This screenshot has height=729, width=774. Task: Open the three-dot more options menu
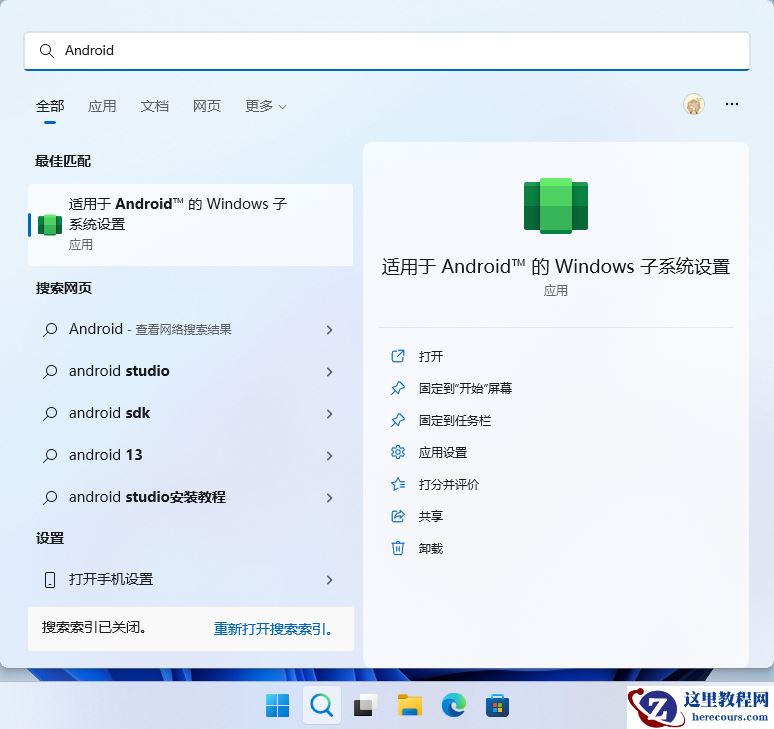(732, 104)
